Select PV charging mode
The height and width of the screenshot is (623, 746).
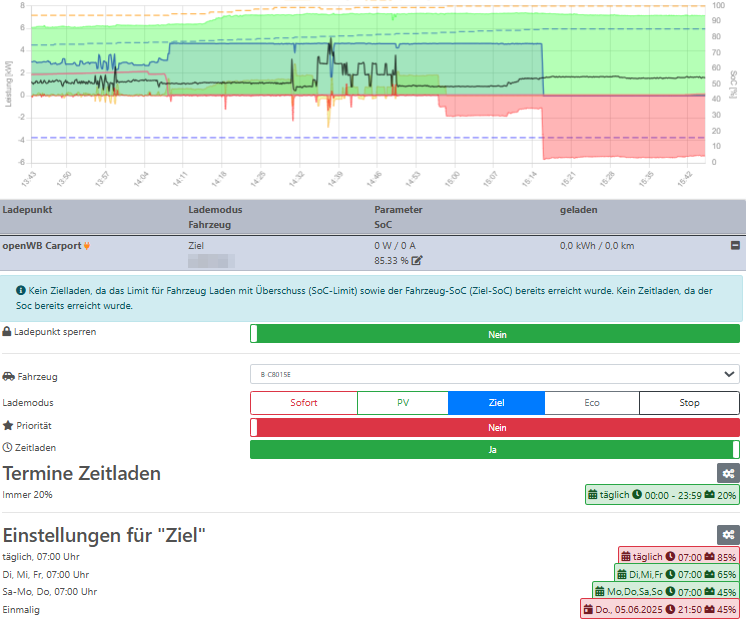pyautogui.click(x=403, y=403)
